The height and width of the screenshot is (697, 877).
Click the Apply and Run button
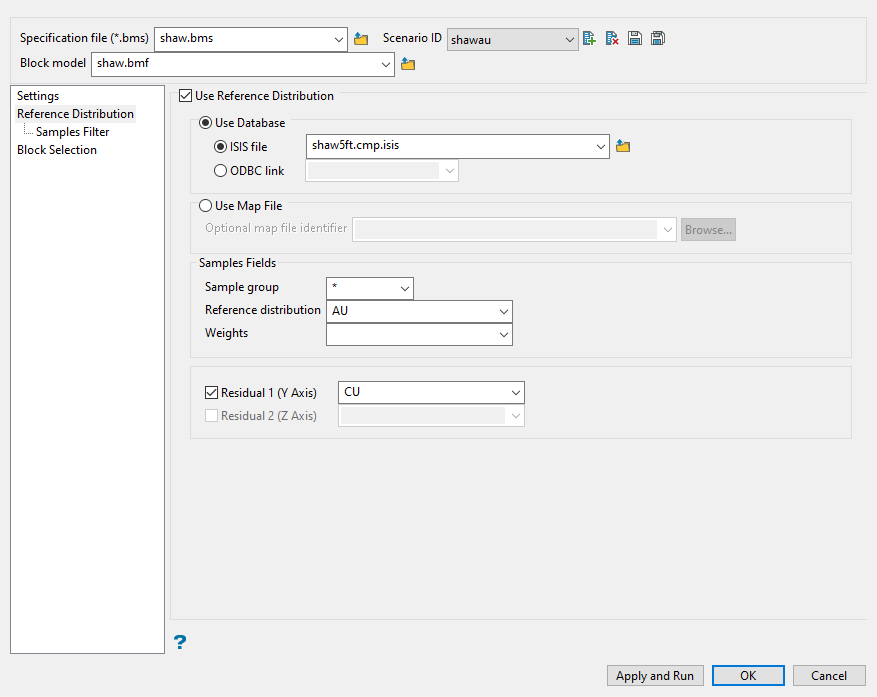point(654,676)
